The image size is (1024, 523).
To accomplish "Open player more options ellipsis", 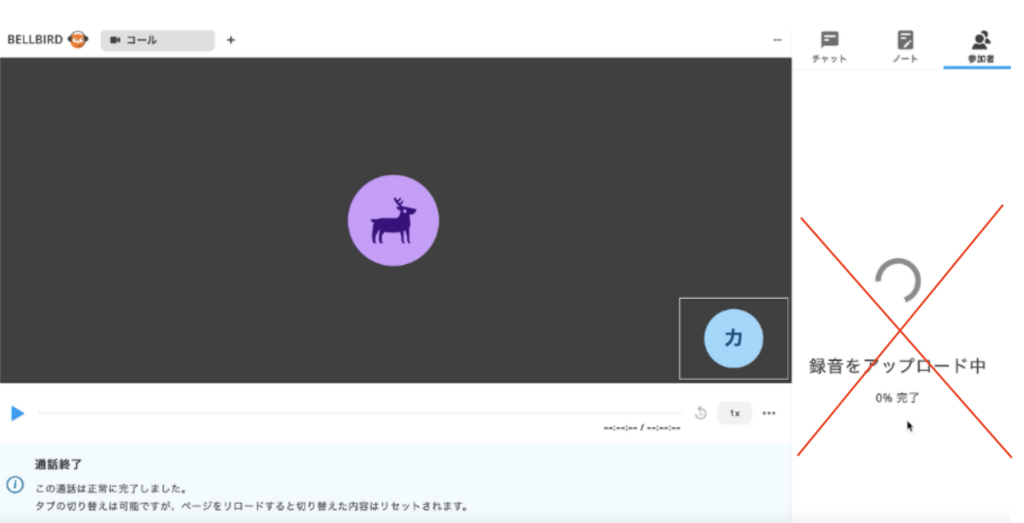I will pos(769,413).
